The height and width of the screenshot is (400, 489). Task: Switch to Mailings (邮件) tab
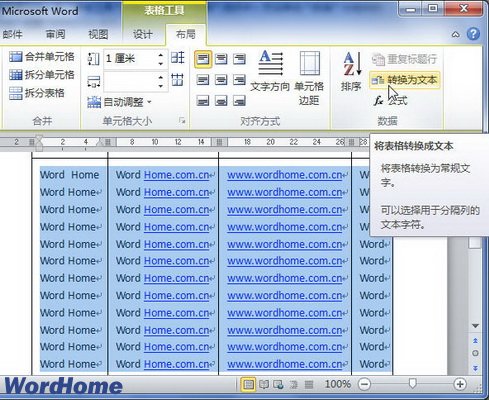tap(12, 34)
